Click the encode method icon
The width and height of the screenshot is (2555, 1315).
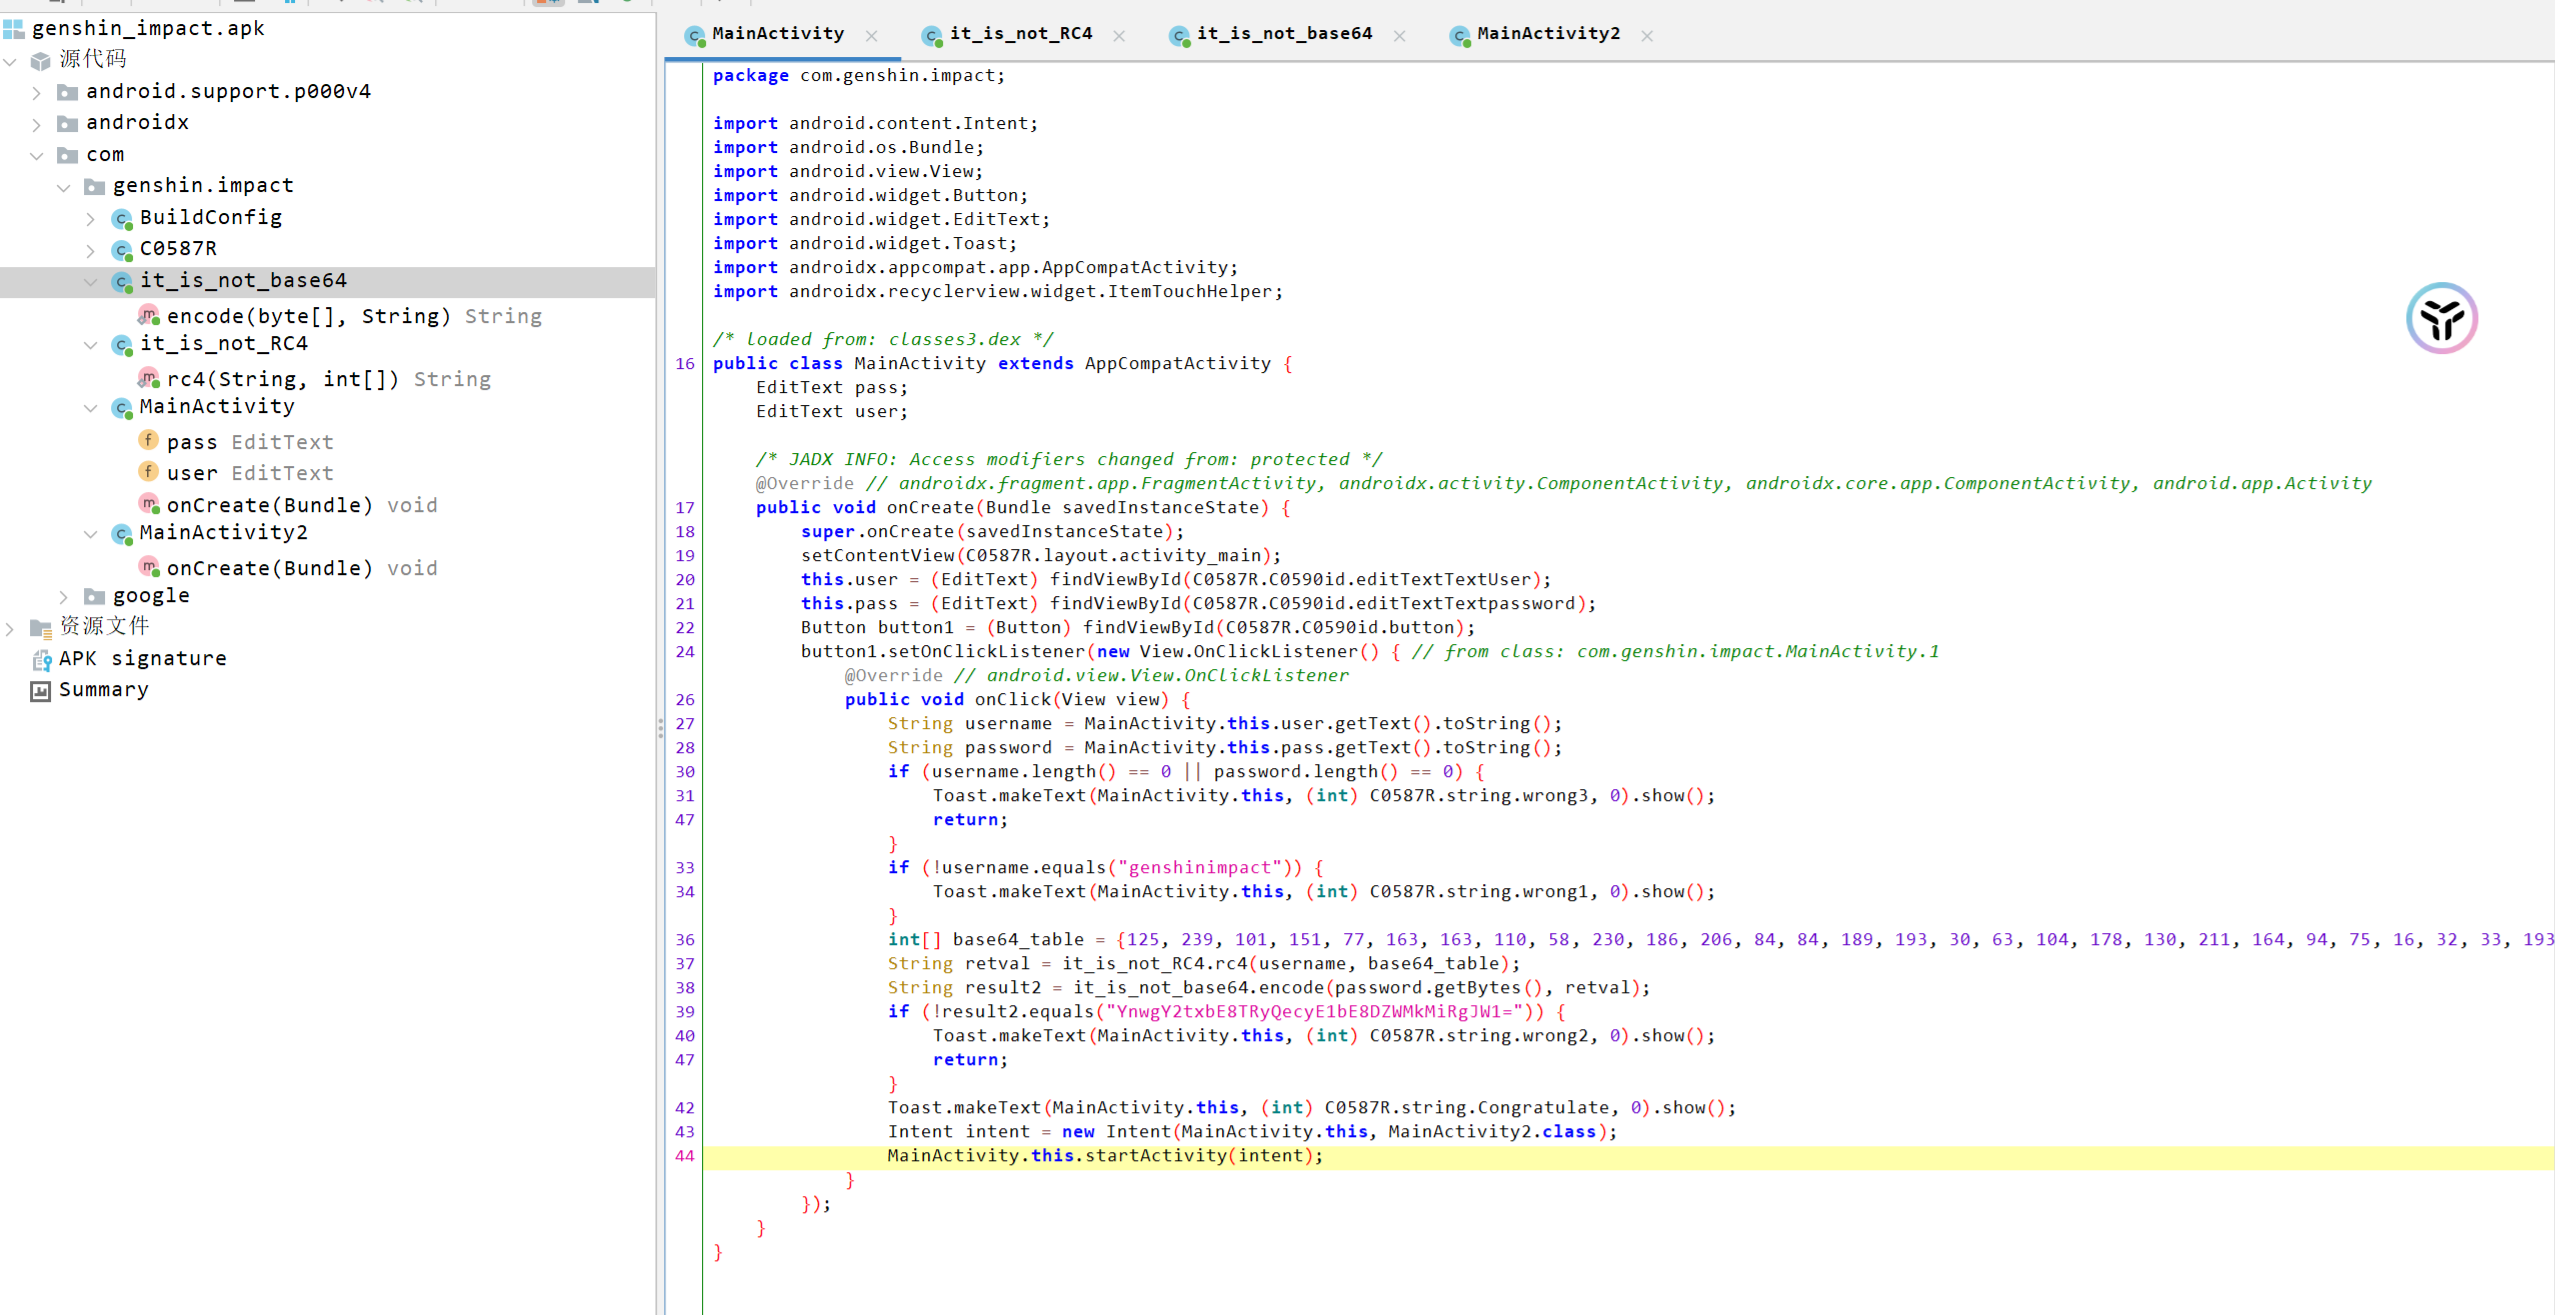[149, 316]
